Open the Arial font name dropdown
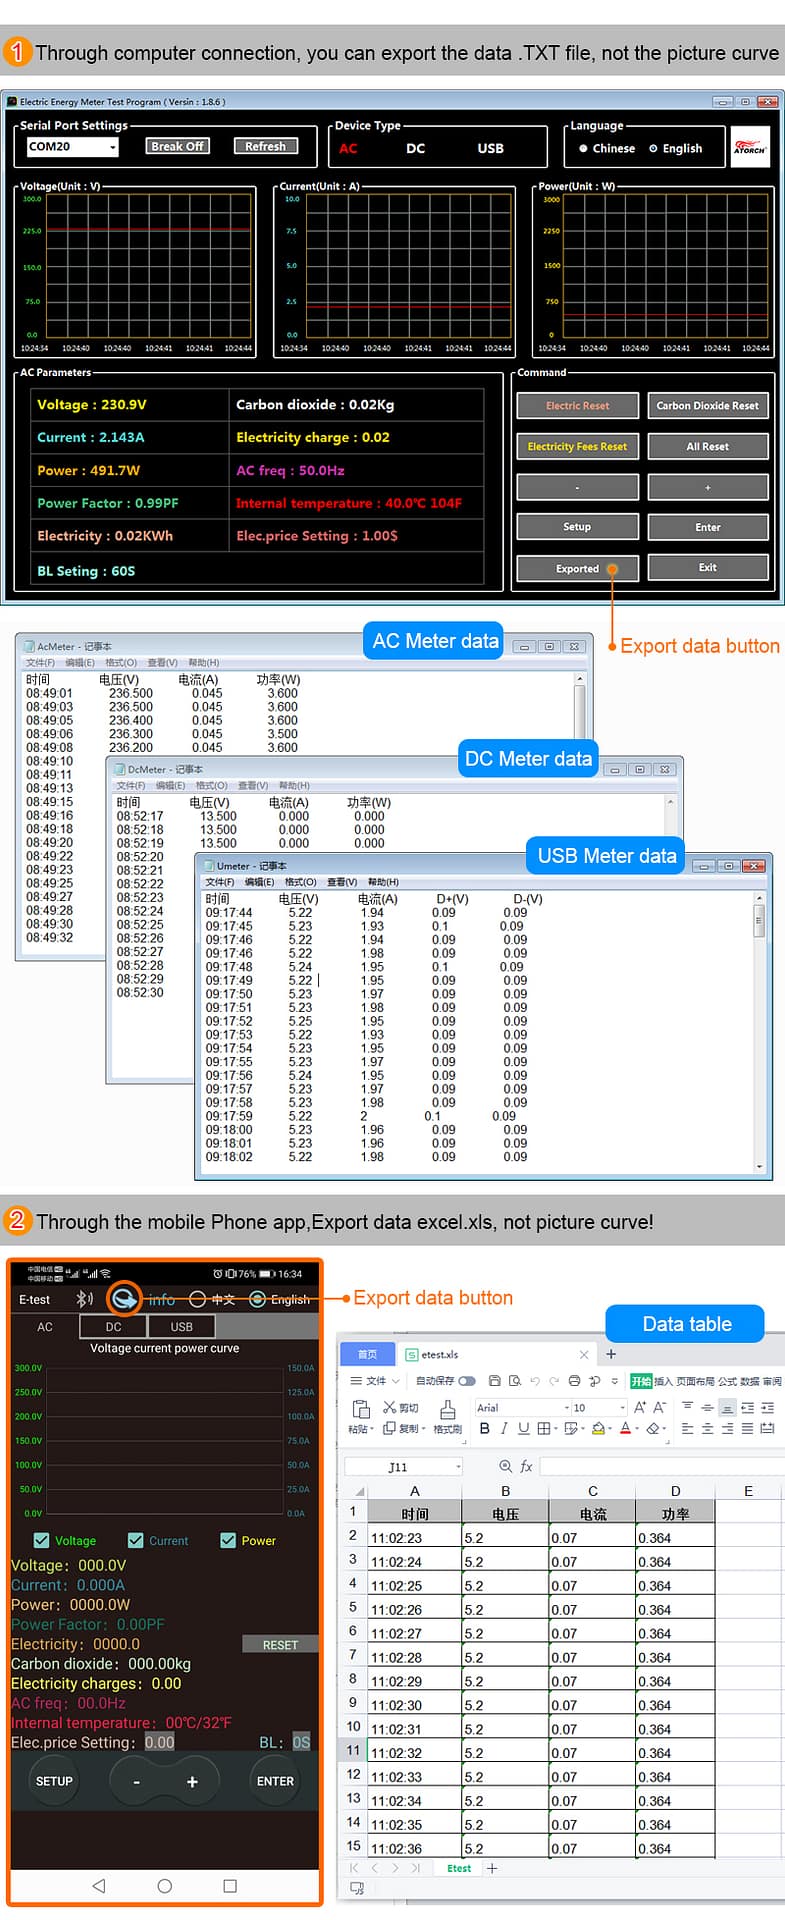 [x=567, y=1407]
